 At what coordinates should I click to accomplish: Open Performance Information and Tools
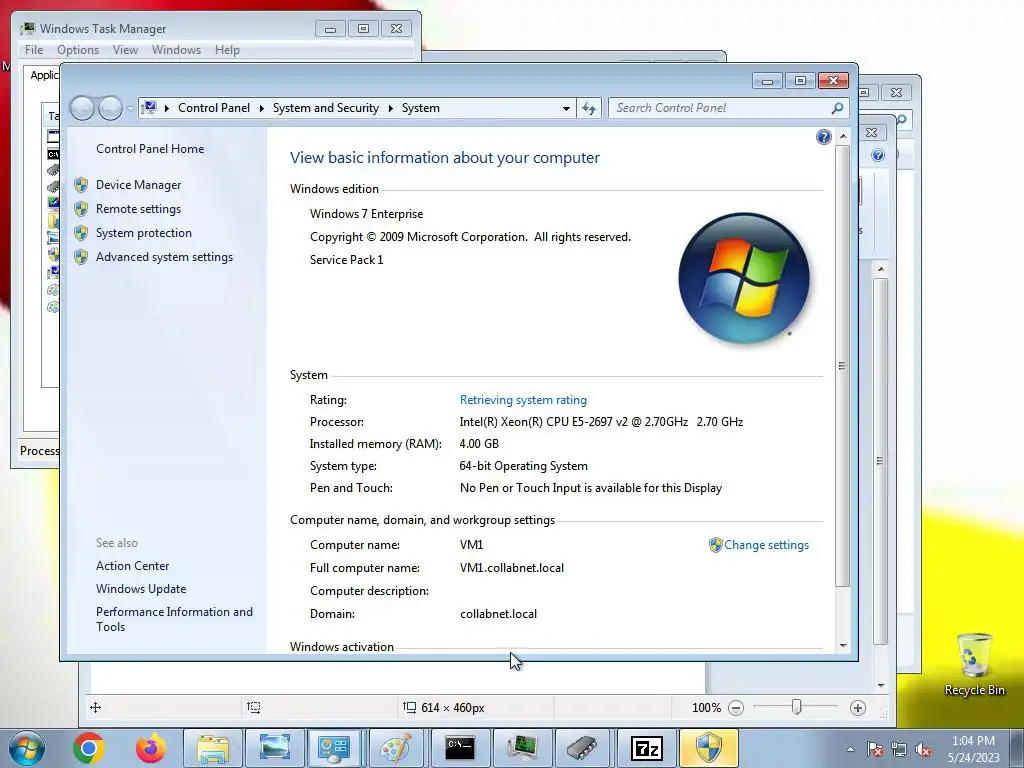point(174,619)
